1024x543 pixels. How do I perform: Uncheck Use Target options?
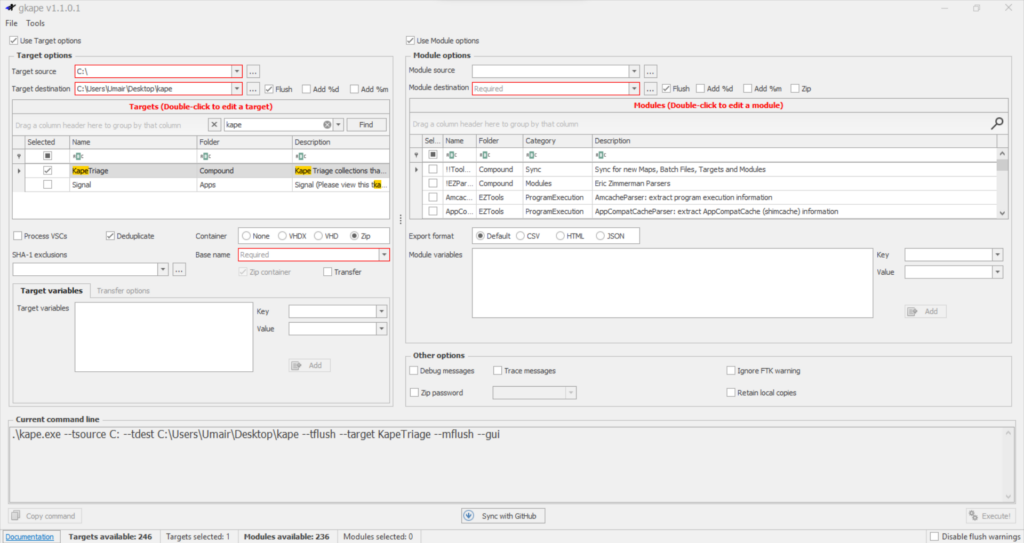[x=14, y=41]
